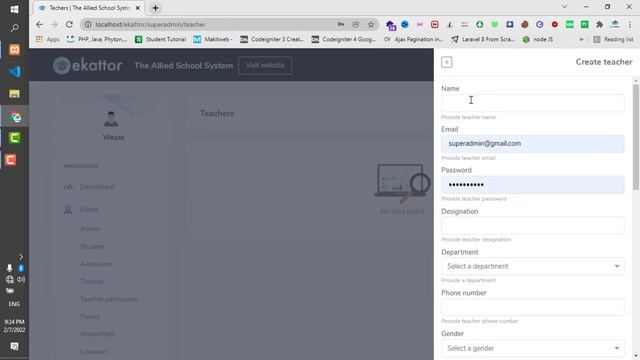Click the address bar URL
The width and height of the screenshot is (640, 360).
point(150,24)
